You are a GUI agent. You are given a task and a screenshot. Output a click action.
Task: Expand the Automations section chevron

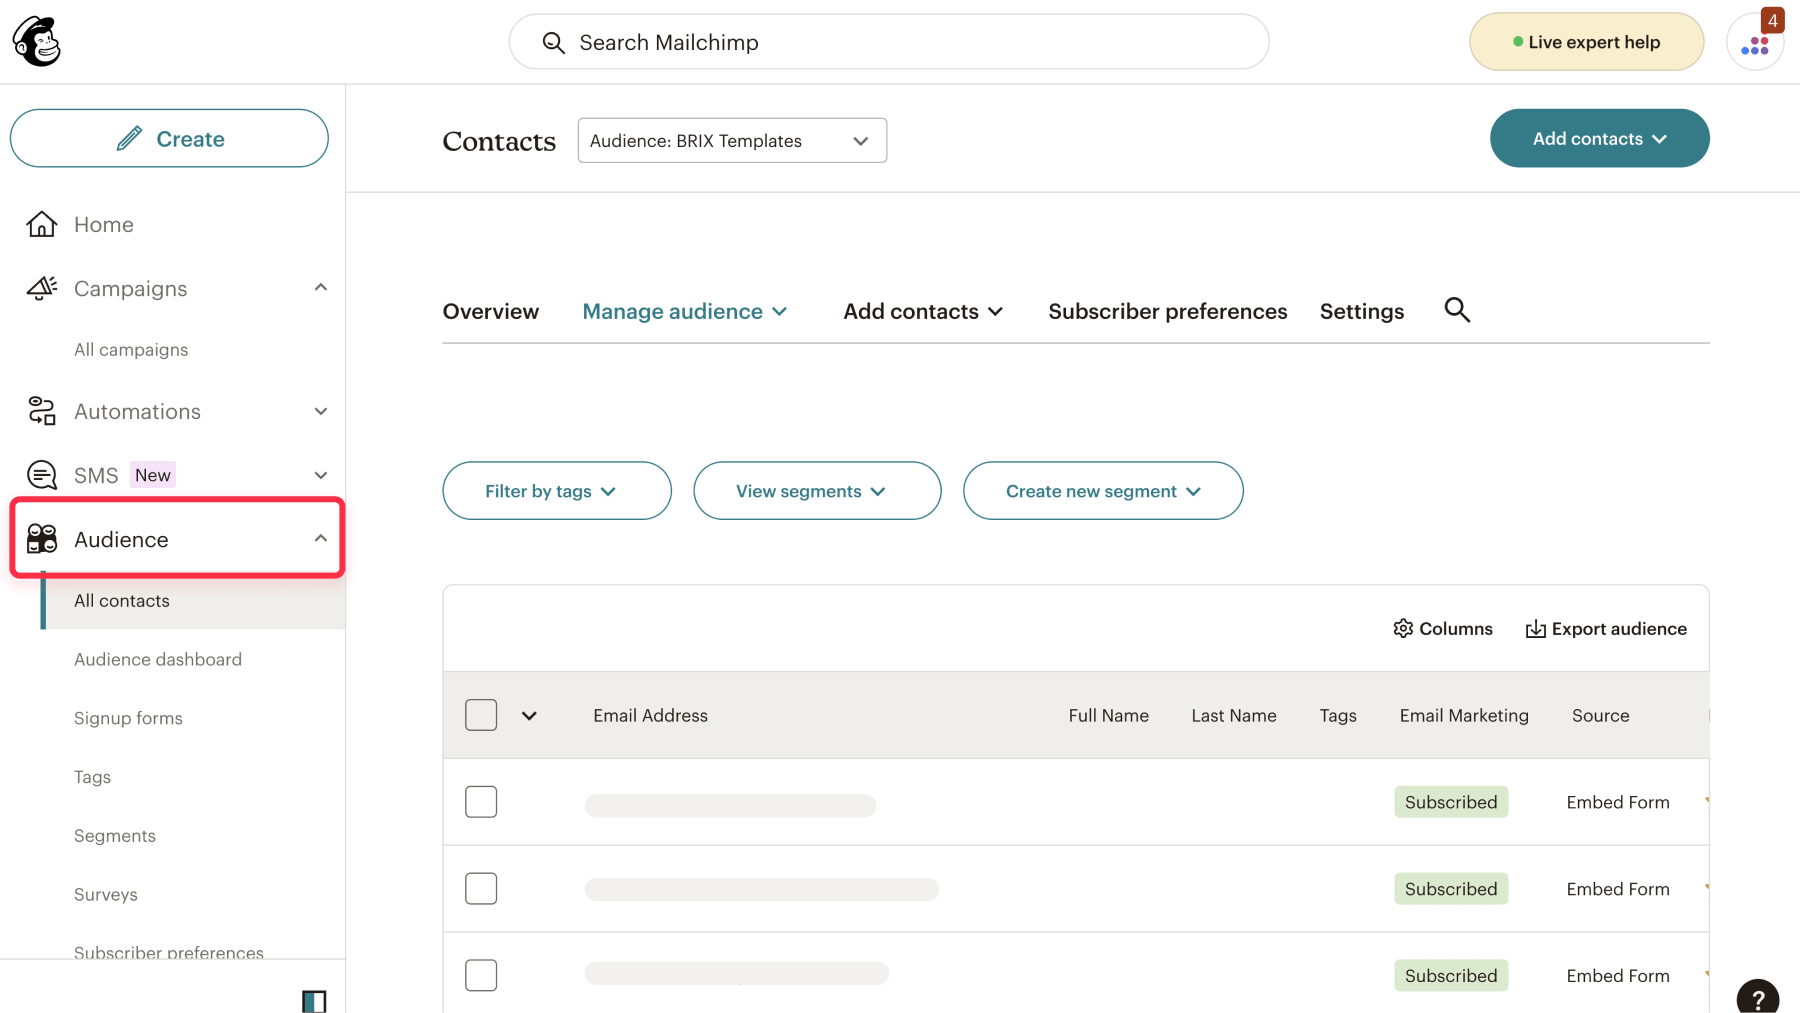point(321,411)
